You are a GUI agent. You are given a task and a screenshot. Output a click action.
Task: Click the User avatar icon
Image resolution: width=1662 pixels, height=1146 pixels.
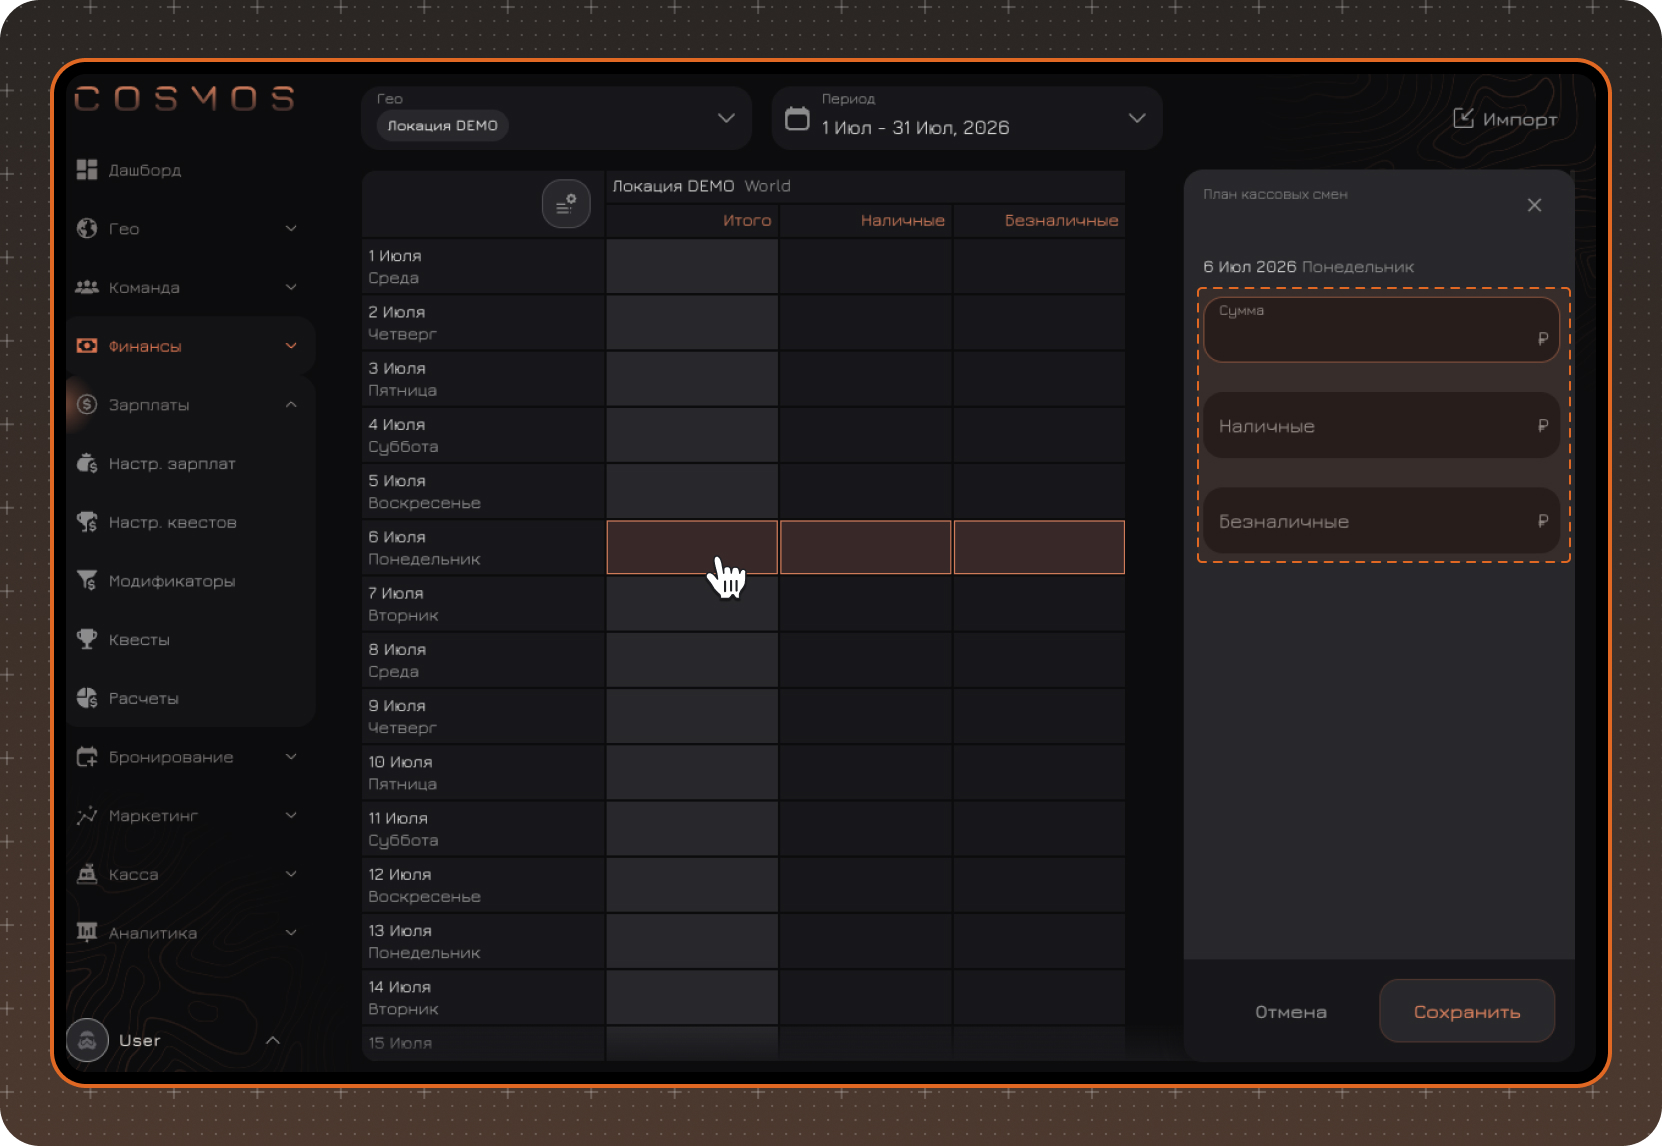tap(87, 1041)
